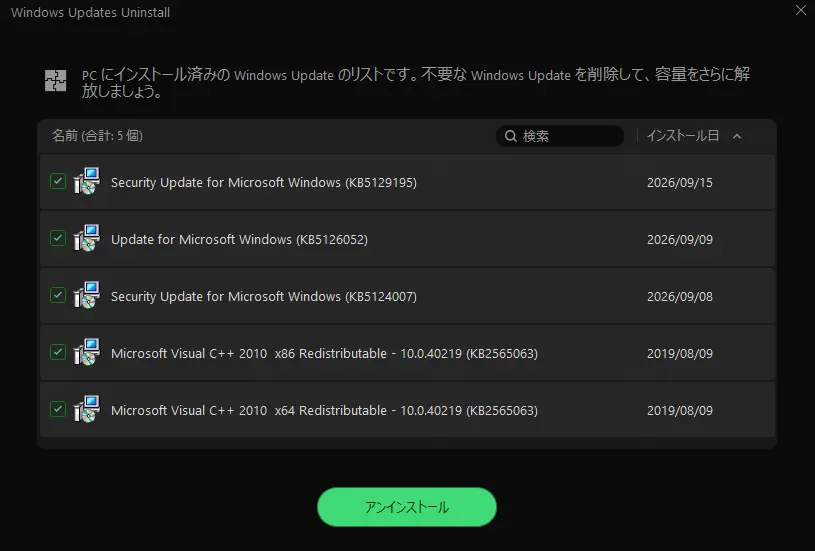Viewport: 815px width, 551px height.
Task: Uncheck the KB5124007 security update checkbox
Action: [58, 295]
